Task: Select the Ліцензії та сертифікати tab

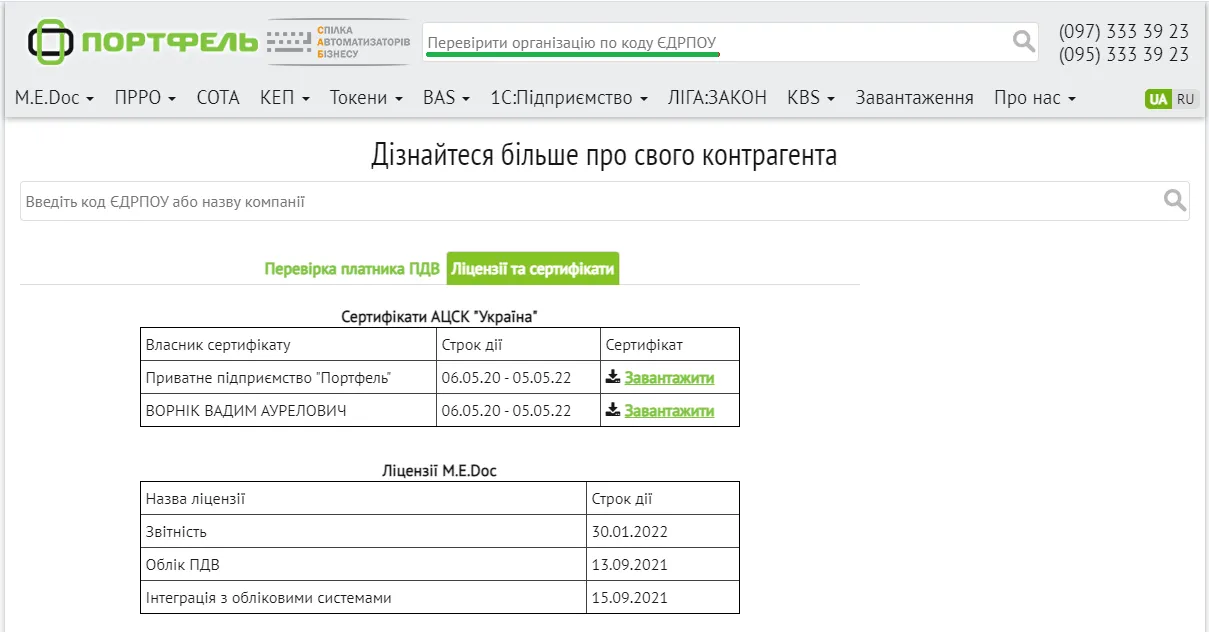Action: click(x=533, y=269)
